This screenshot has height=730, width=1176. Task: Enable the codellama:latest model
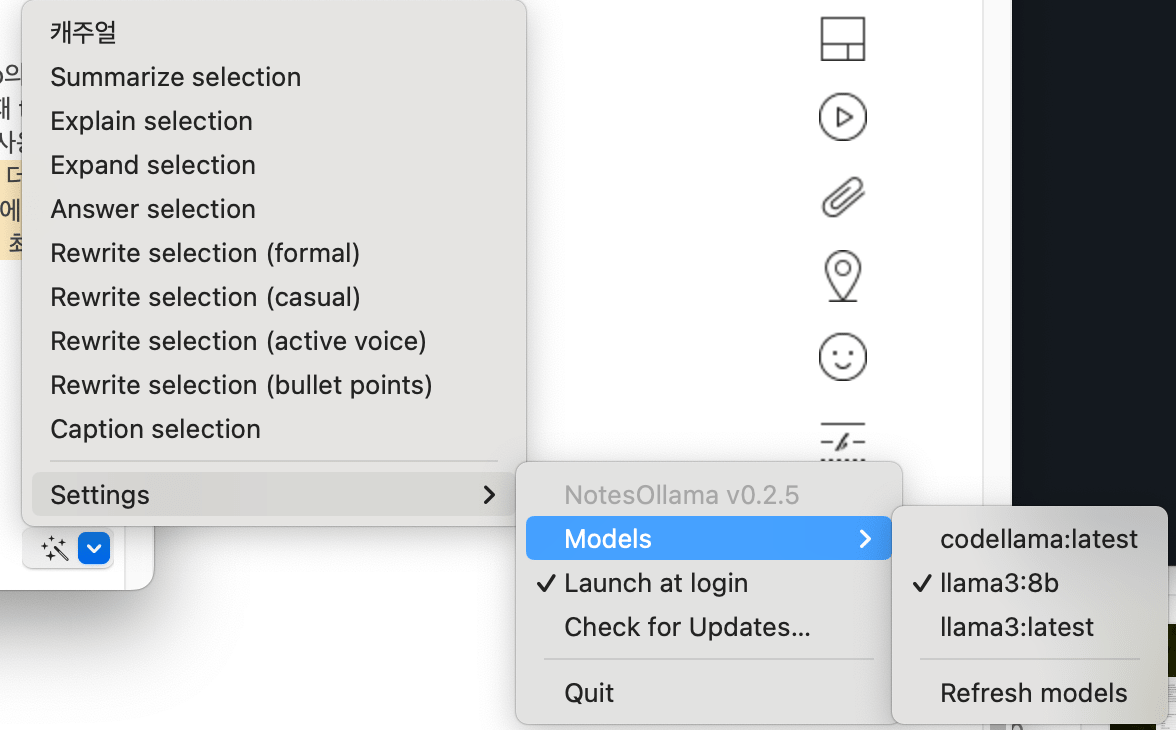click(x=1039, y=539)
